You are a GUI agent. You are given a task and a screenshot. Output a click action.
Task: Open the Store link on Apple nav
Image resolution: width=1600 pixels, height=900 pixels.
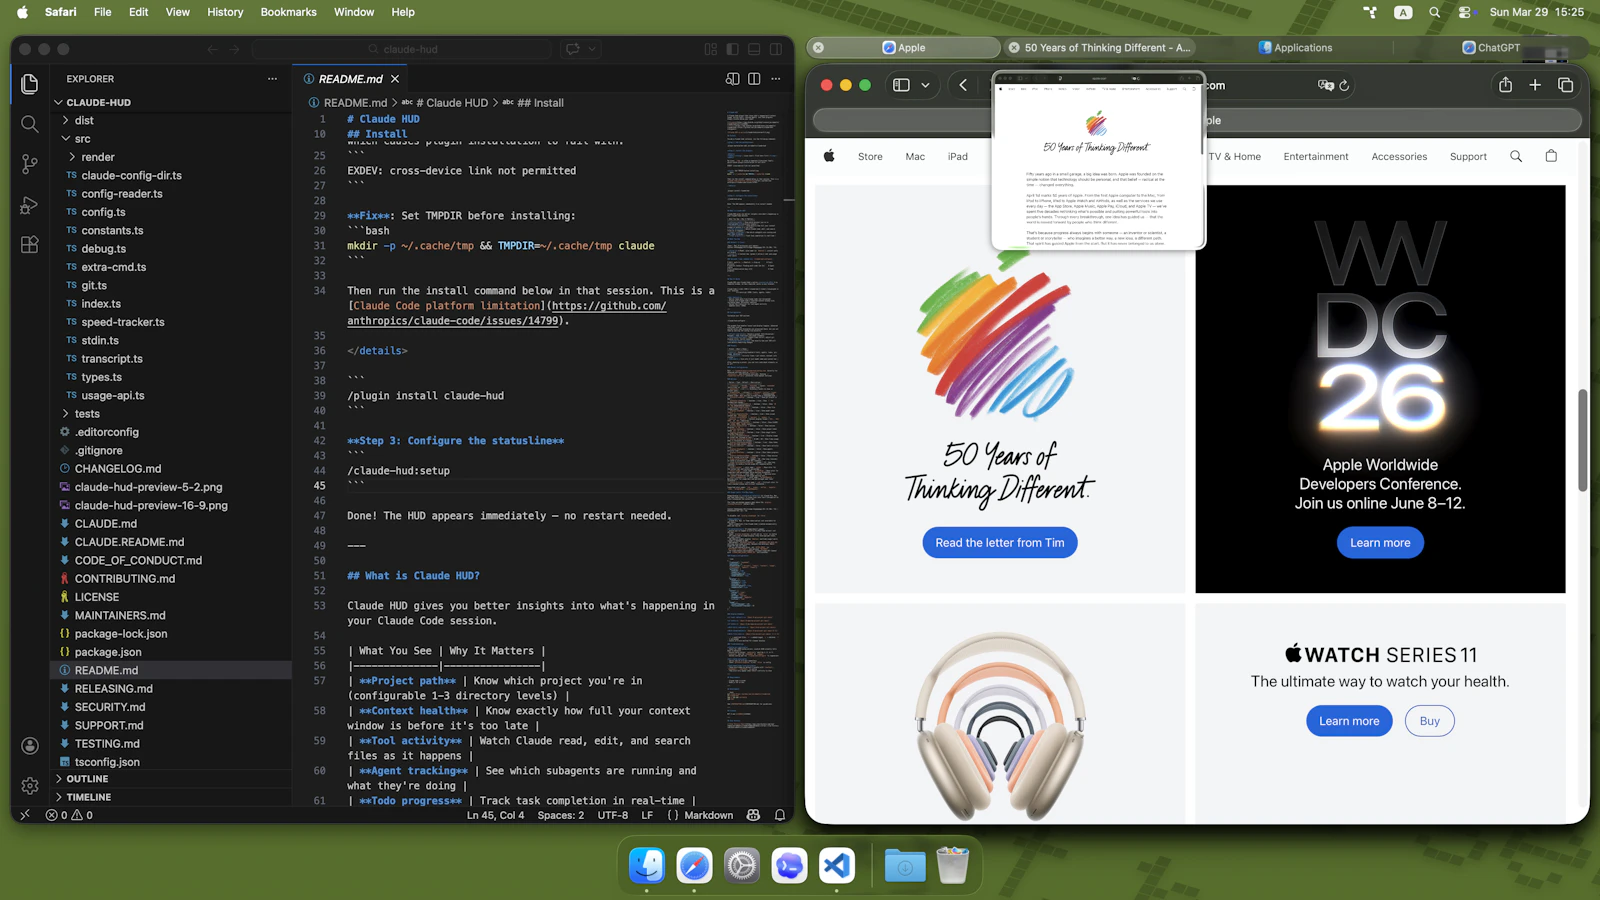pyautogui.click(x=870, y=156)
